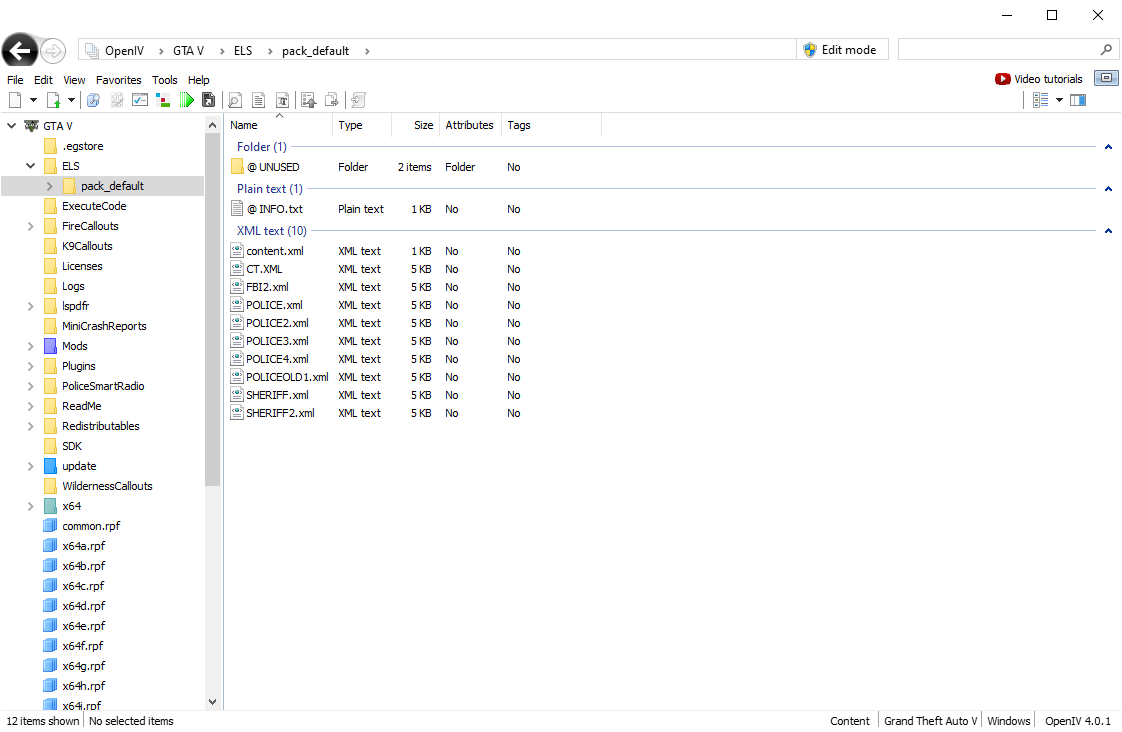The width and height of the screenshot is (1122, 732).
Task: Collapse the Folder (1) group
Action: [1108, 147]
